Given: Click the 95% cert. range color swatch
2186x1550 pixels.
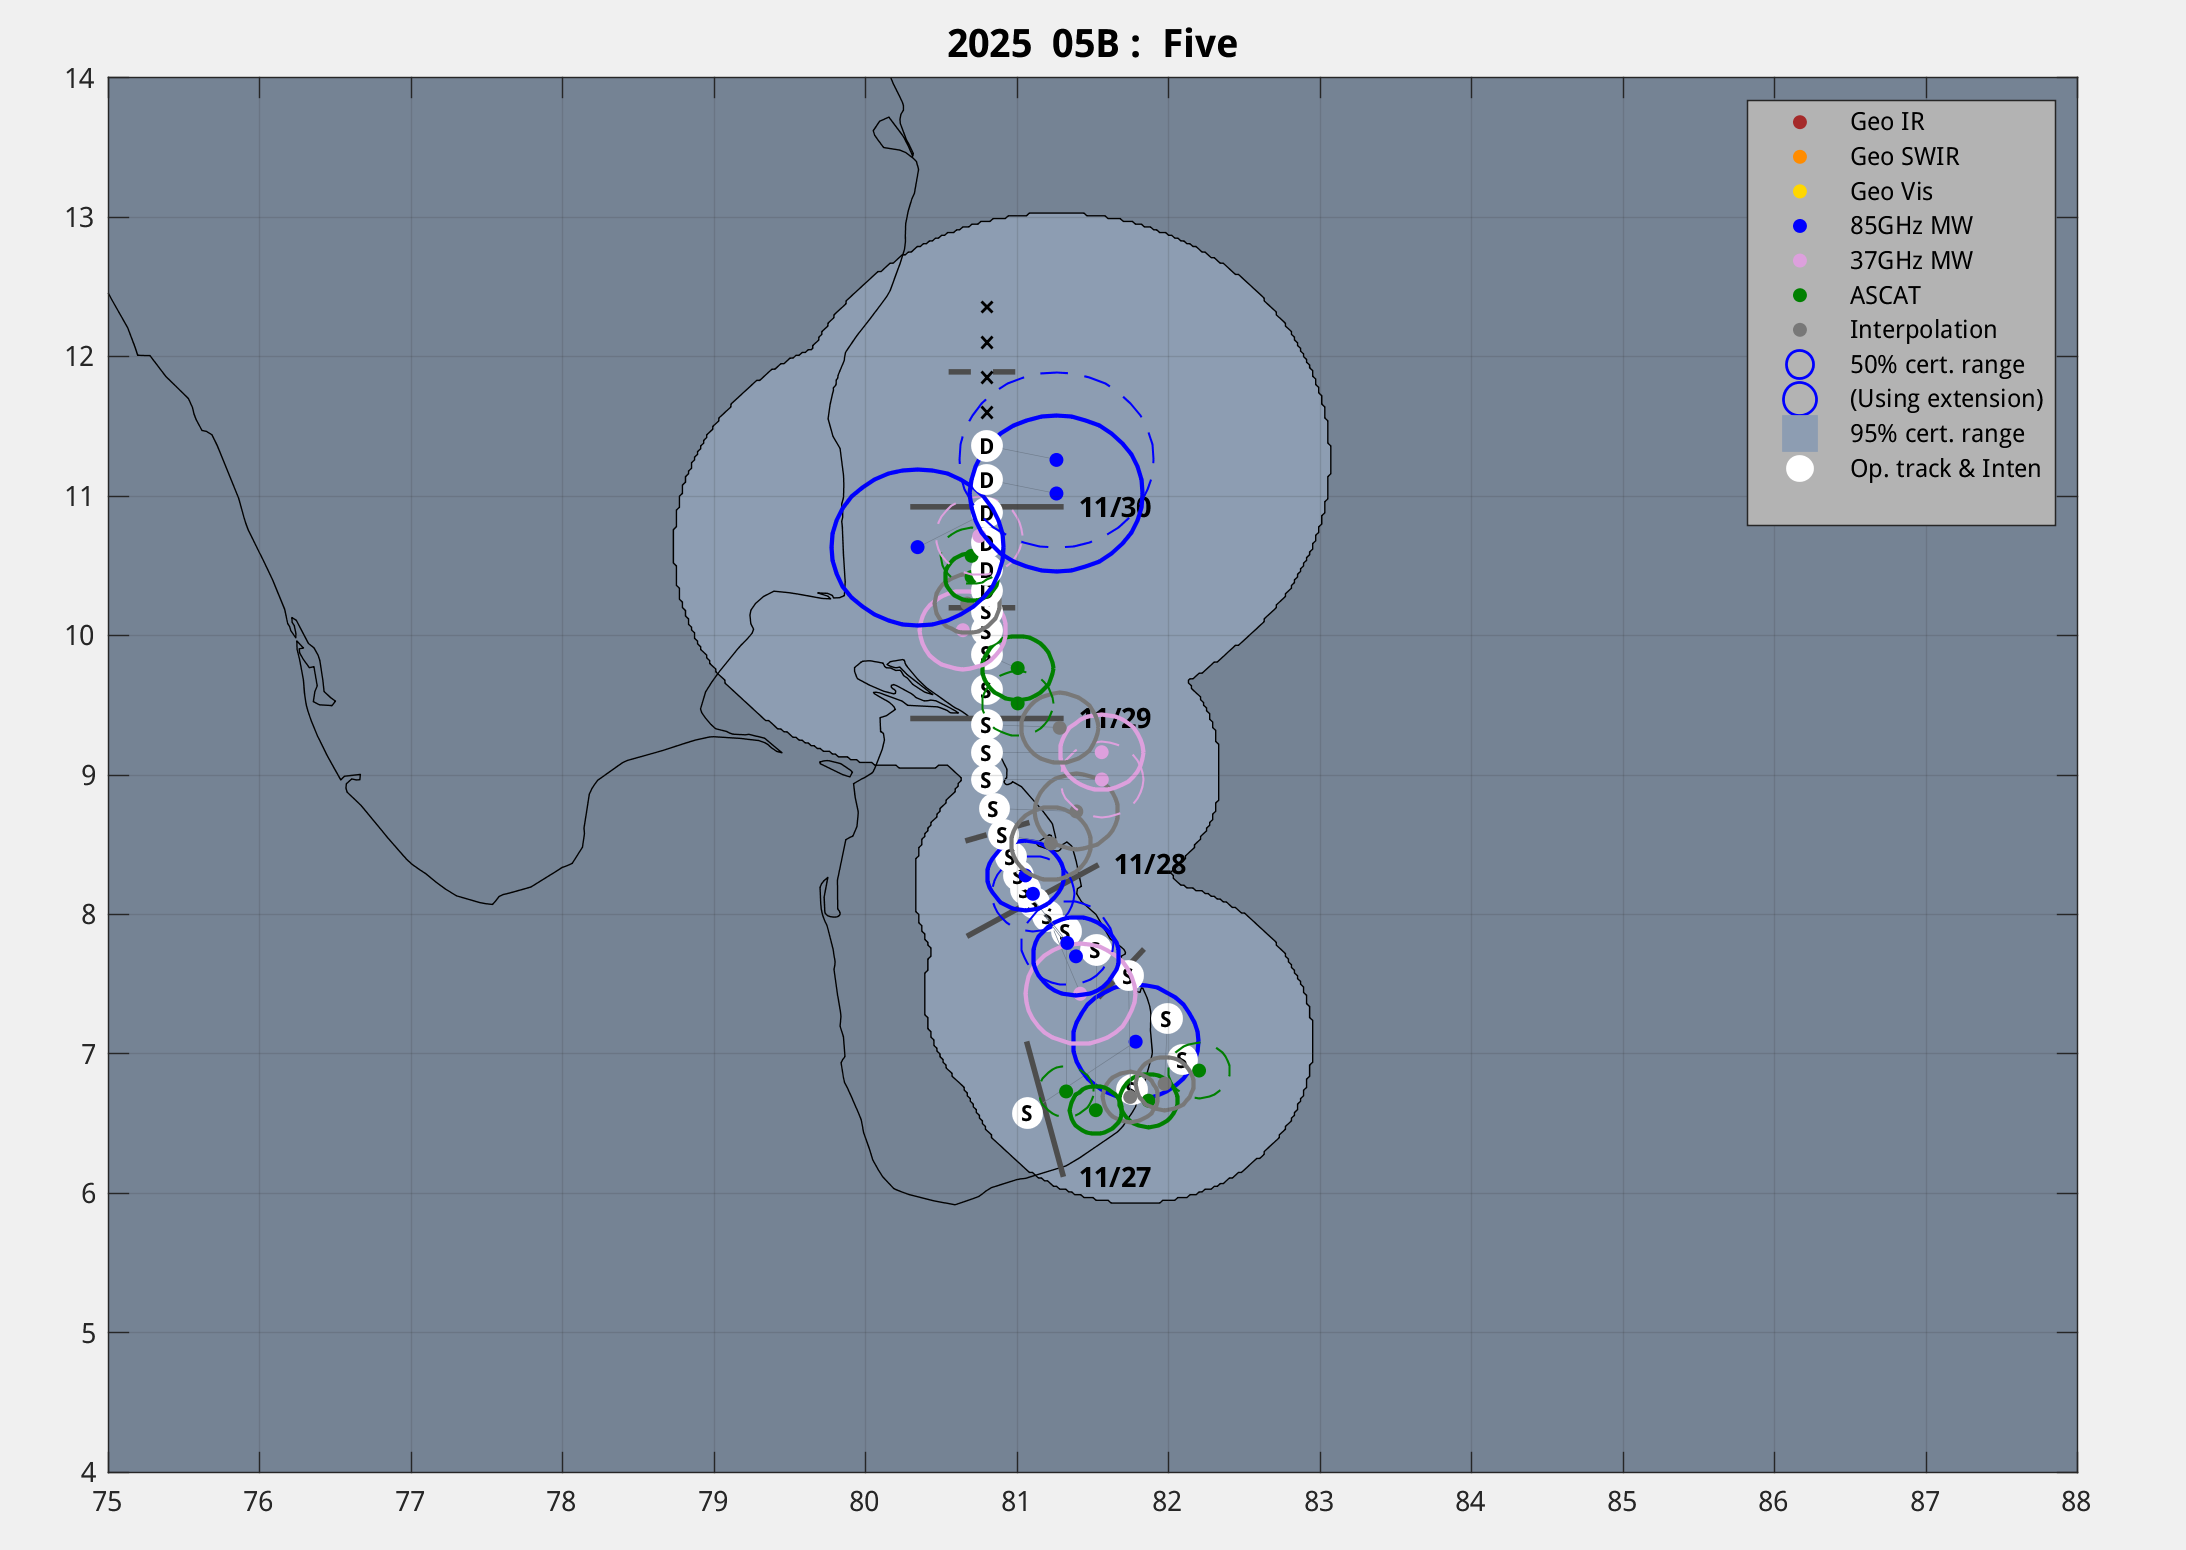Looking at the screenshot, I should (x=1799, y=434).
